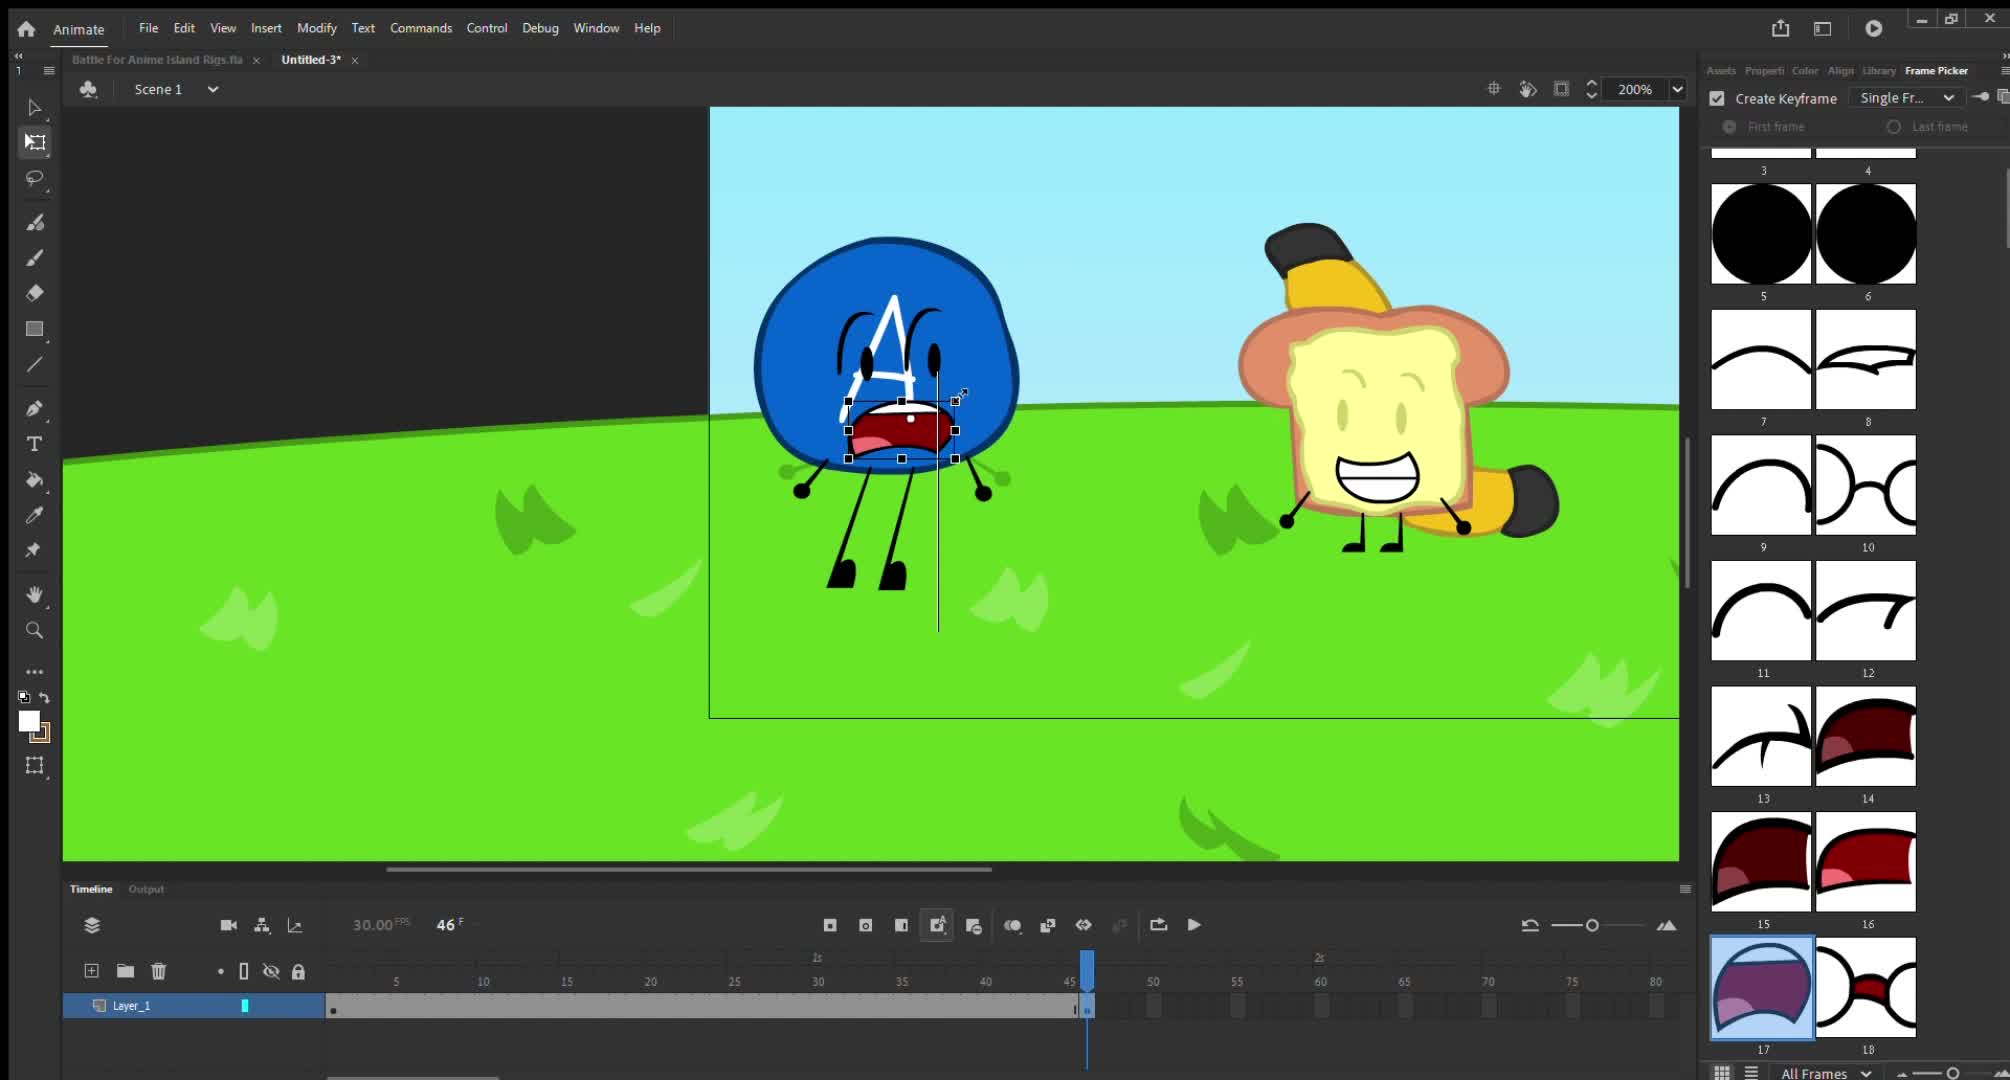Image resolution: width=2010 pixels, height=1080 pixels.
Task: Select the Free Transform tool
Action: pyautogui.click(x=35, y=142)
